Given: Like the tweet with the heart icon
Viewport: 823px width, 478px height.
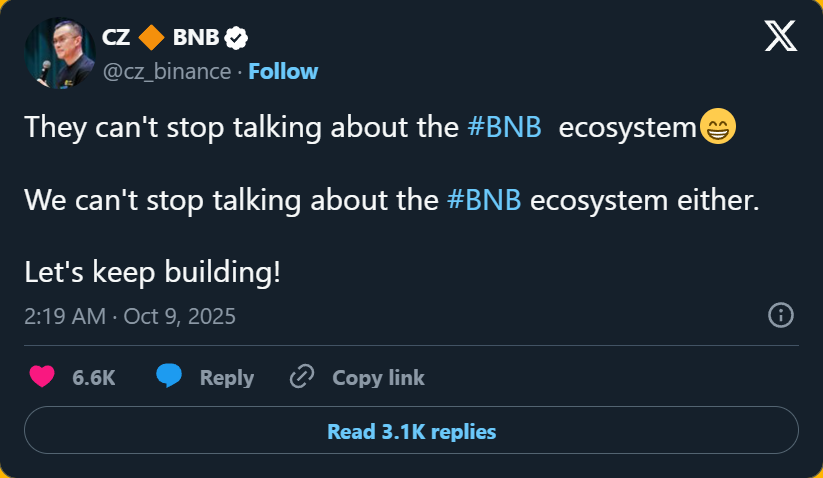Looking at the screenshot, I should pos(42,377).
